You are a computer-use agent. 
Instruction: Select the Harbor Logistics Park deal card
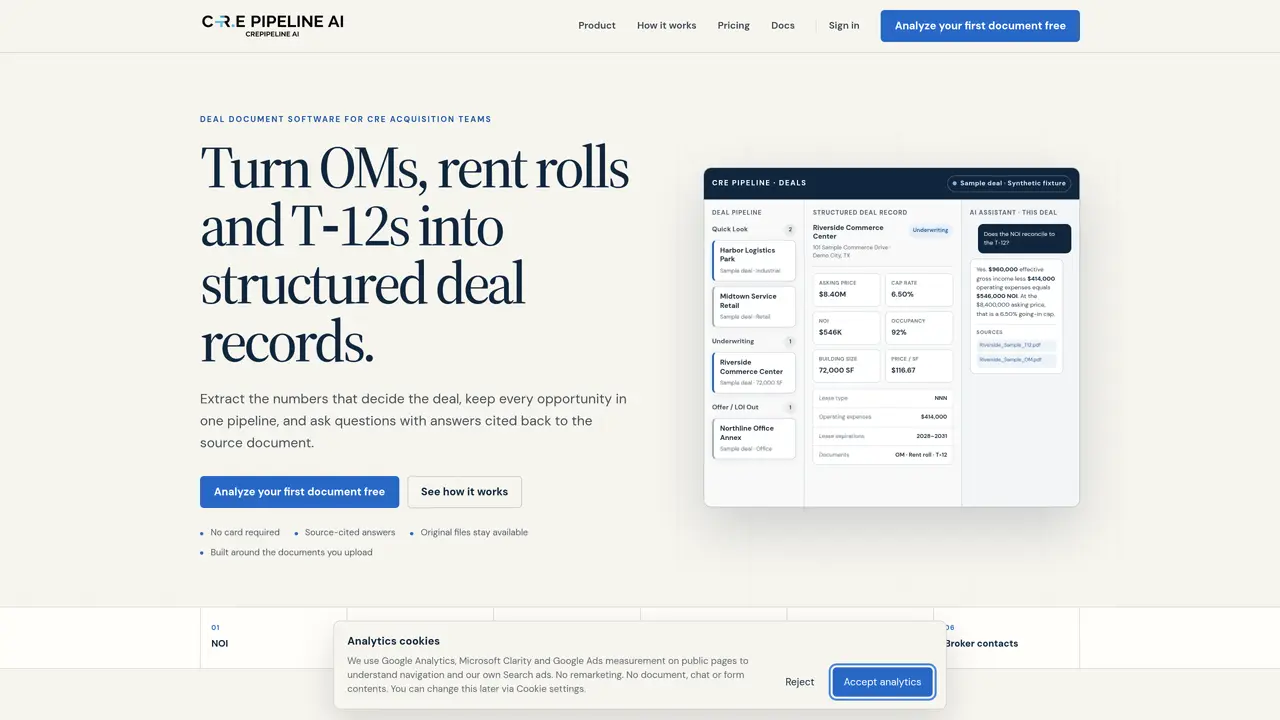[x=754, y=261]
